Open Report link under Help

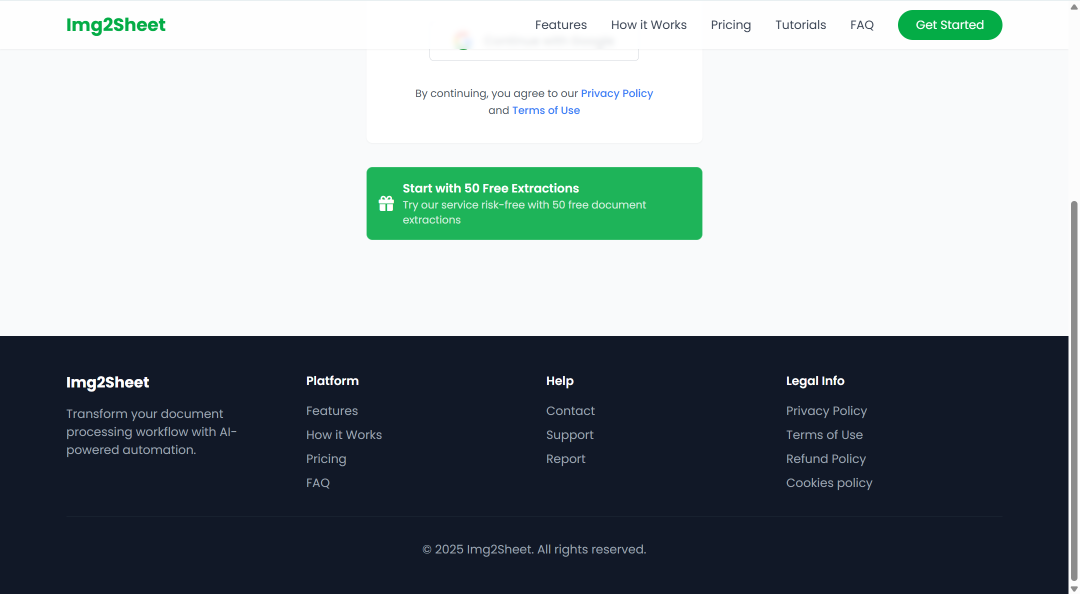click(565, 459)
